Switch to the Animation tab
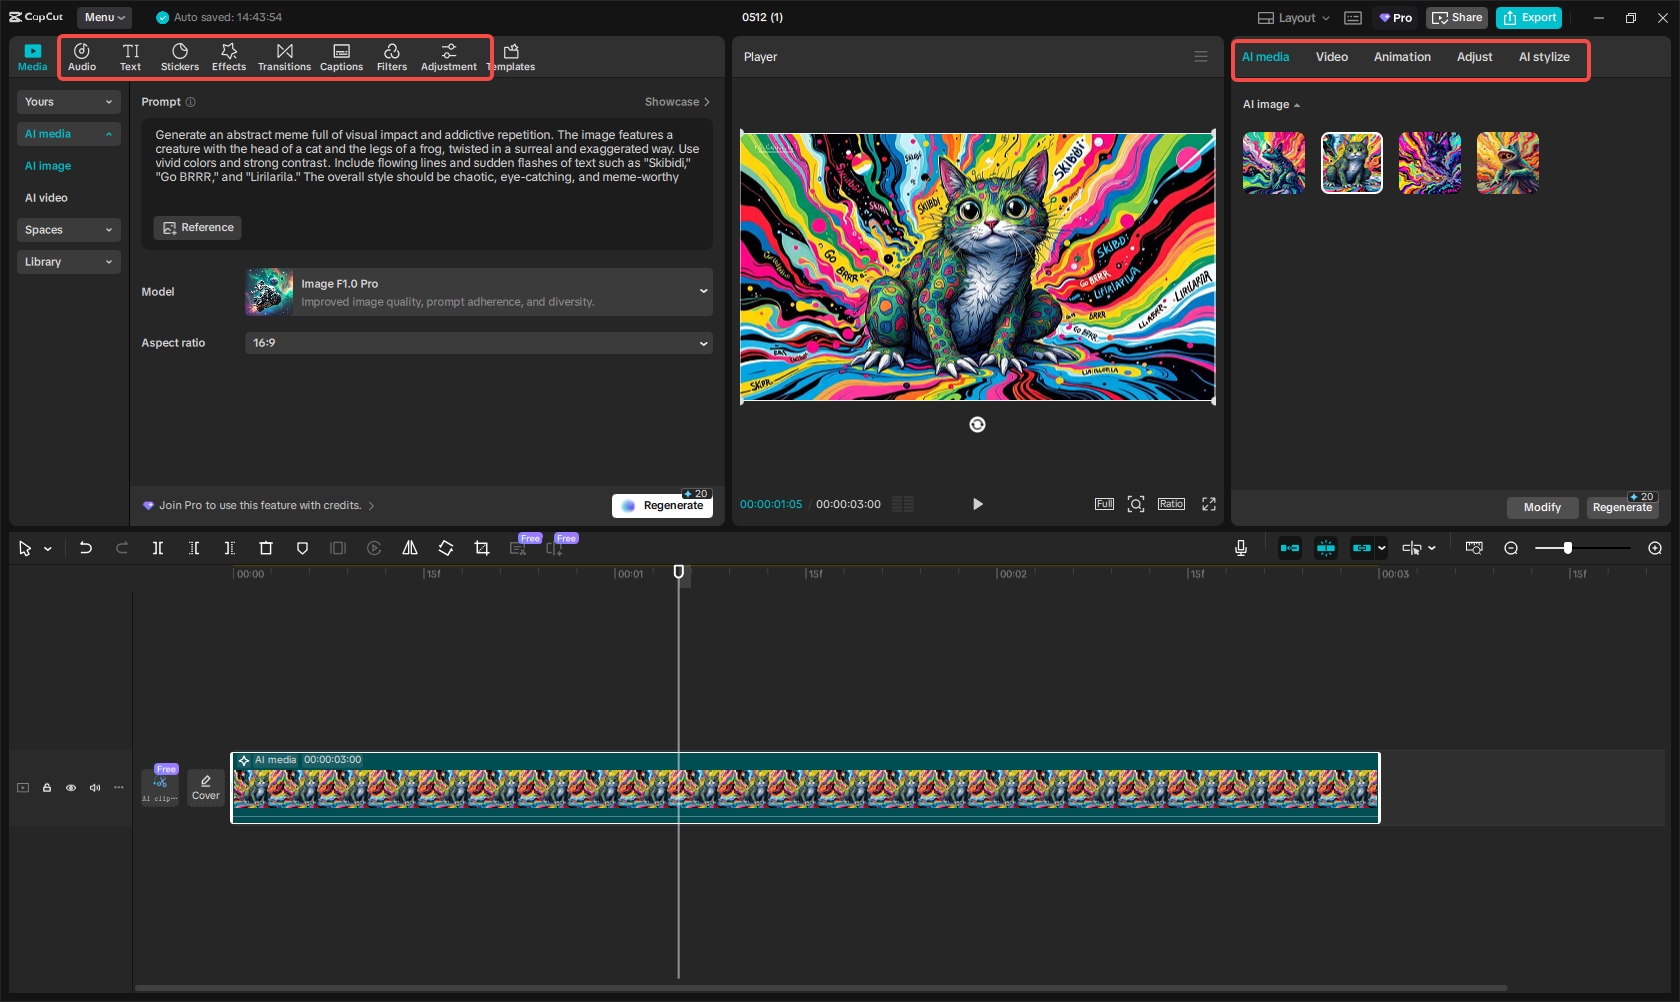 [x=1402, y=57]
